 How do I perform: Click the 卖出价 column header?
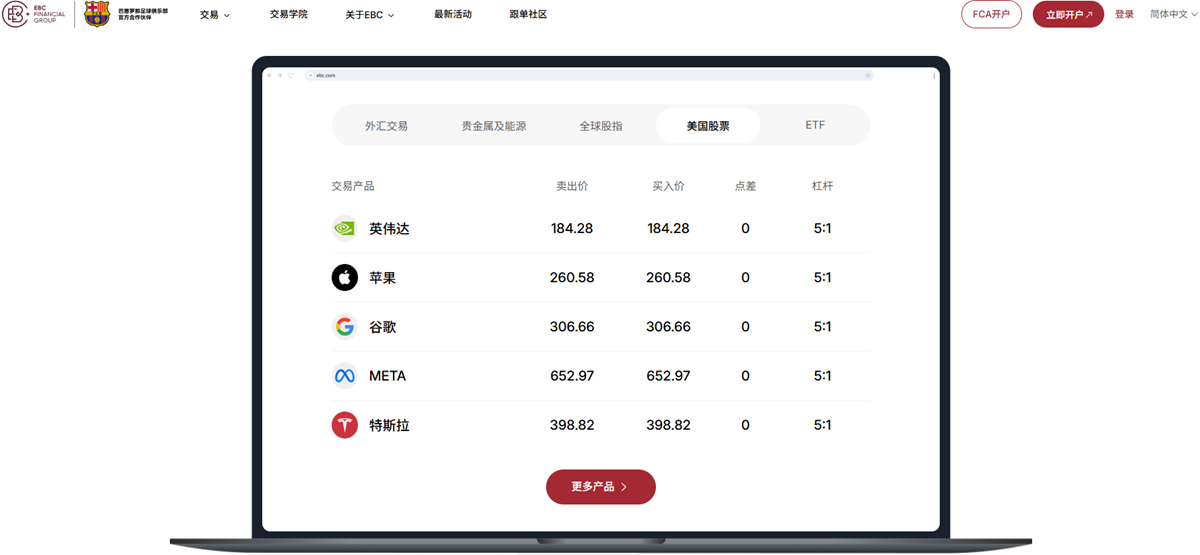click(x=572, y=186)
